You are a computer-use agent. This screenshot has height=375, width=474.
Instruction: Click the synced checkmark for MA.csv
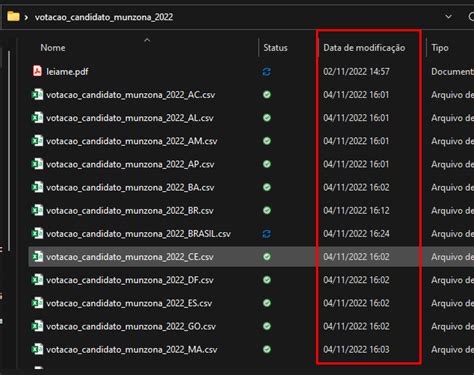(267, 349)
